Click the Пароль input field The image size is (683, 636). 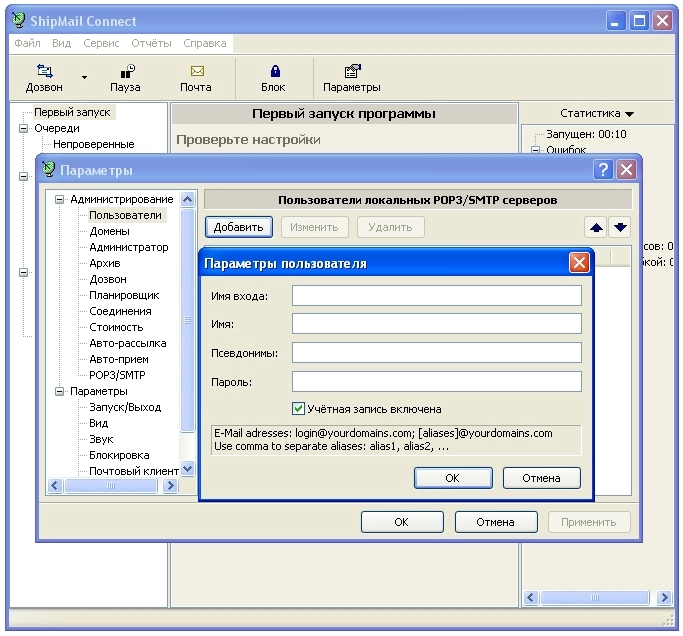tap(436, 381)
